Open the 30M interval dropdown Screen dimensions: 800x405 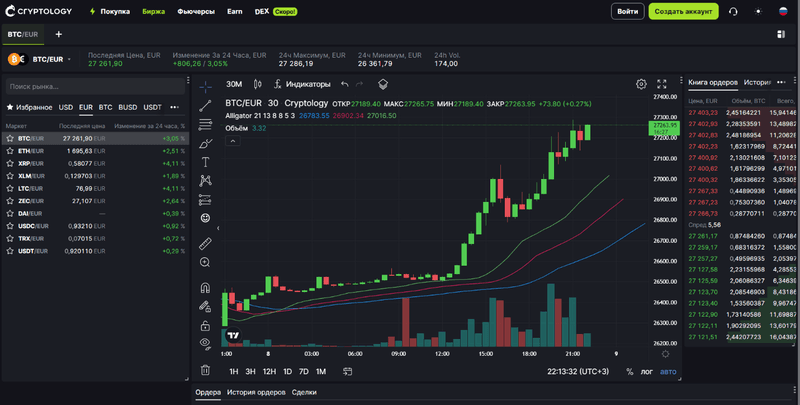pos(234,84)
